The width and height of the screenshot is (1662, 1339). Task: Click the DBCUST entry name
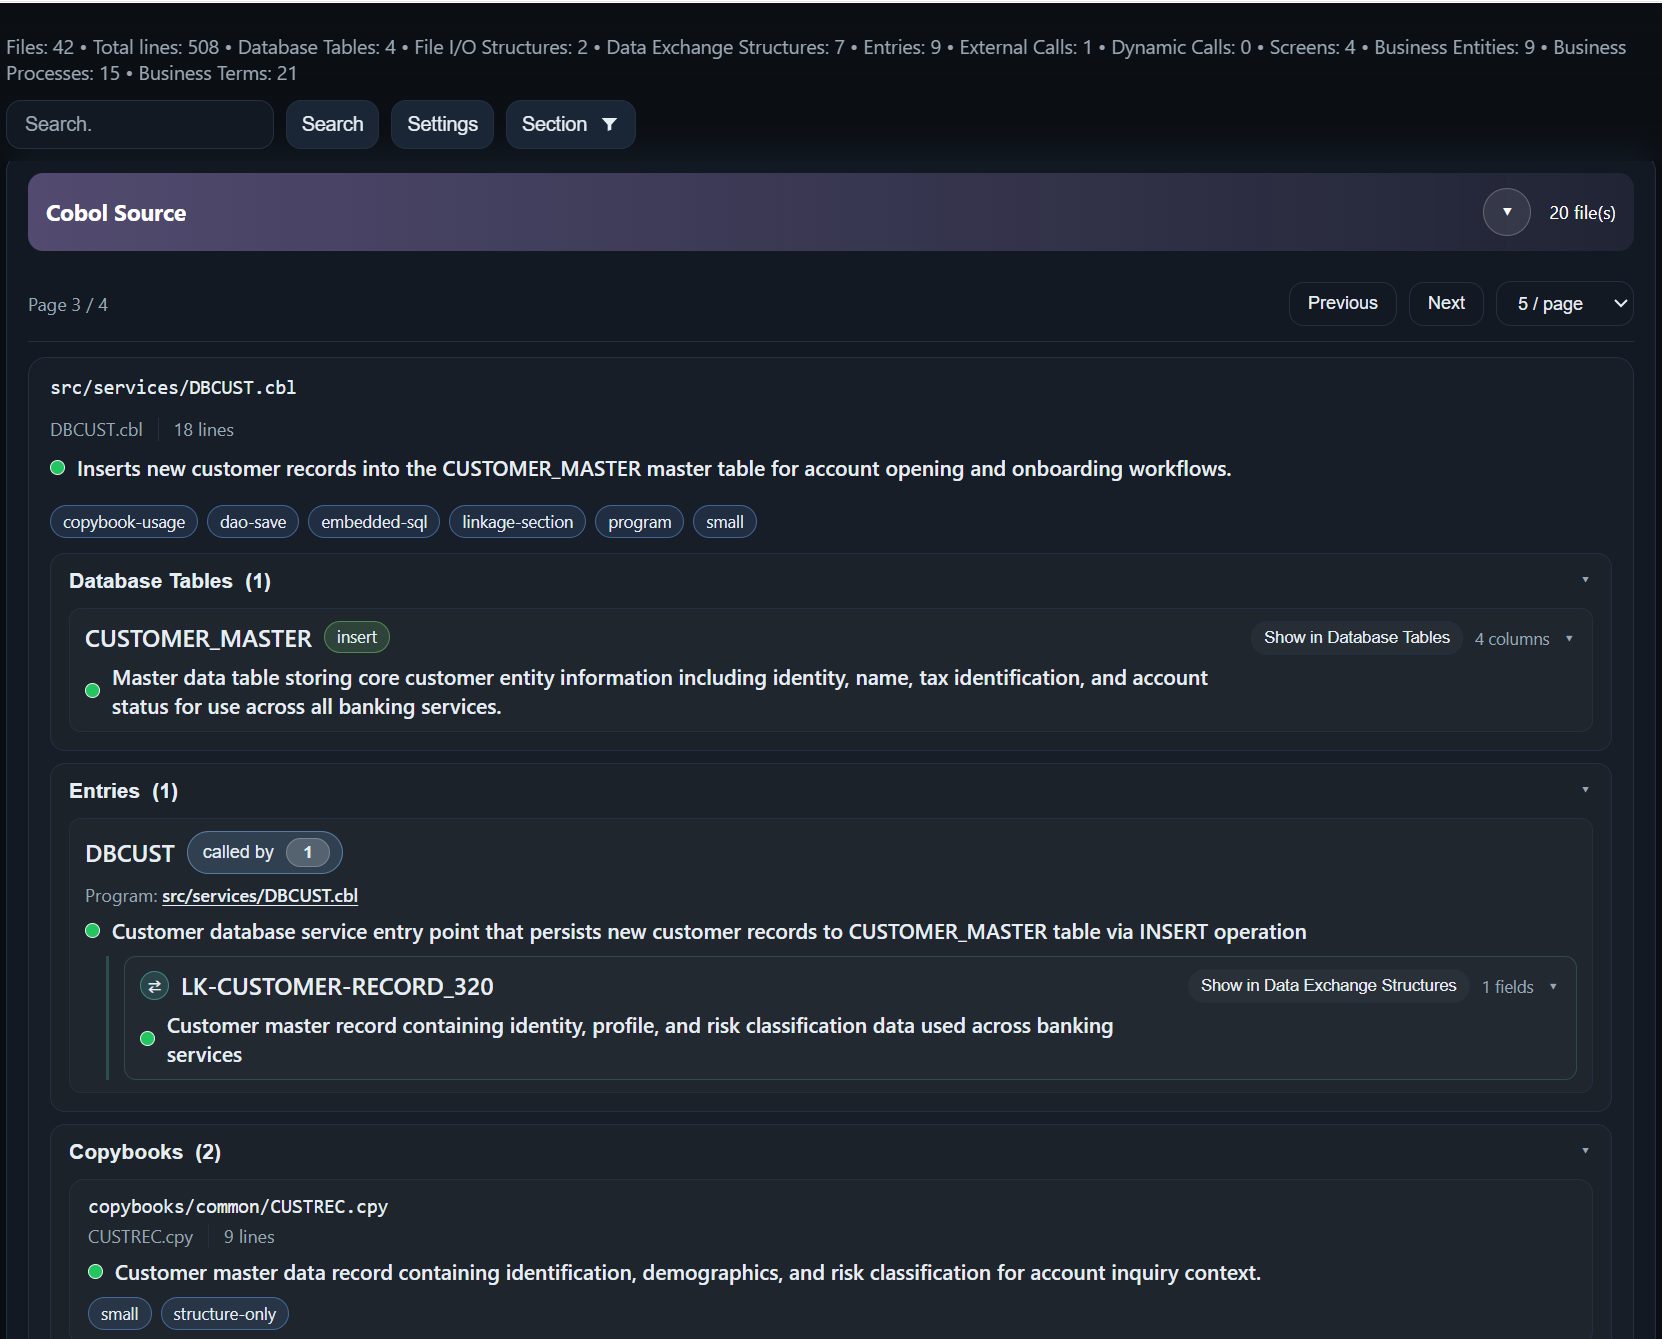coord(130,853)
